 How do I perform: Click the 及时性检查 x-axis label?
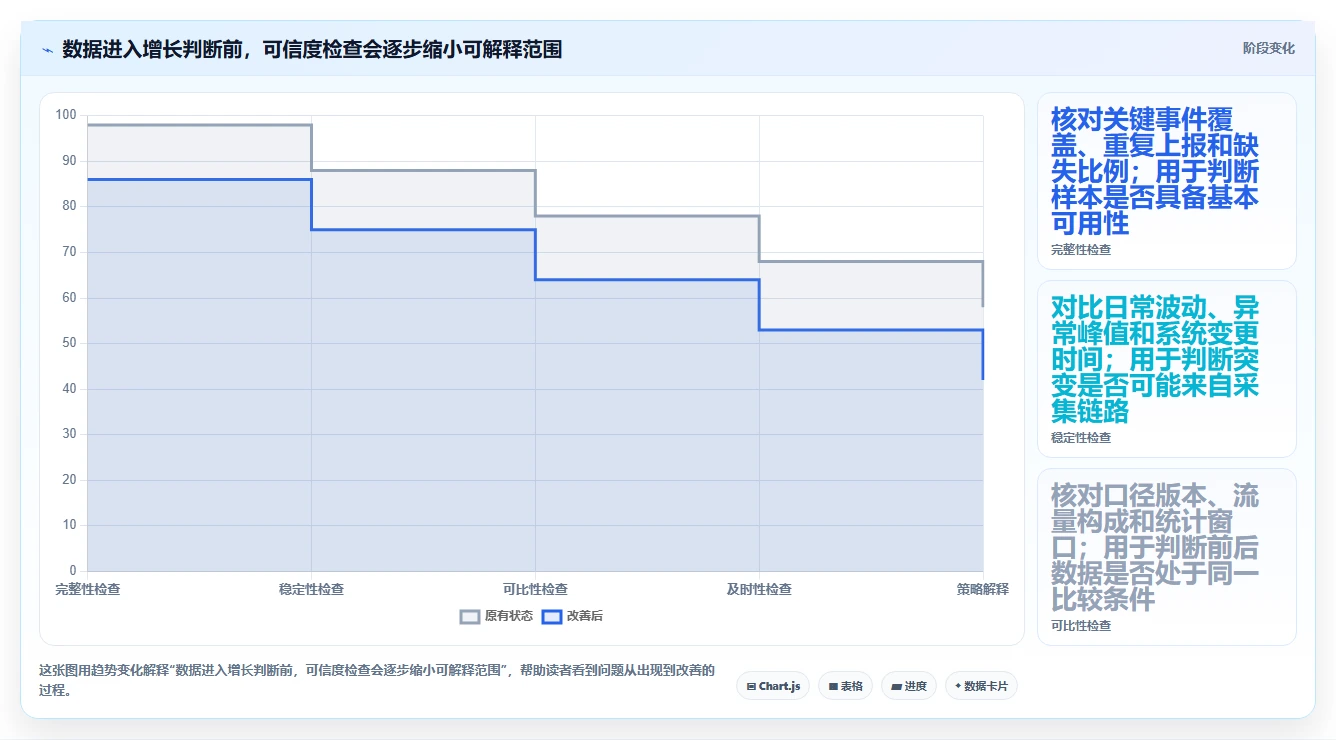coord(759,590)
